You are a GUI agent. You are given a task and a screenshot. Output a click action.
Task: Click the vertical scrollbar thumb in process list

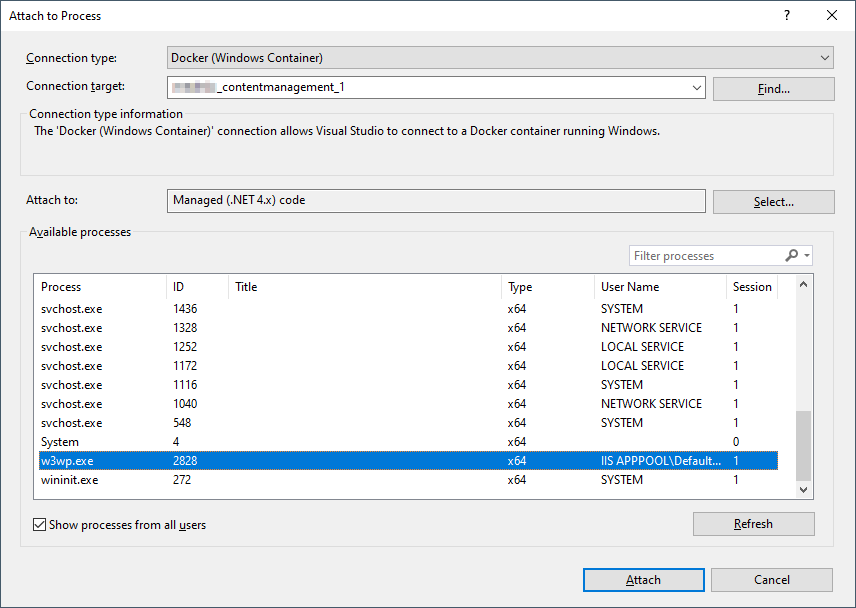[803, 445]
